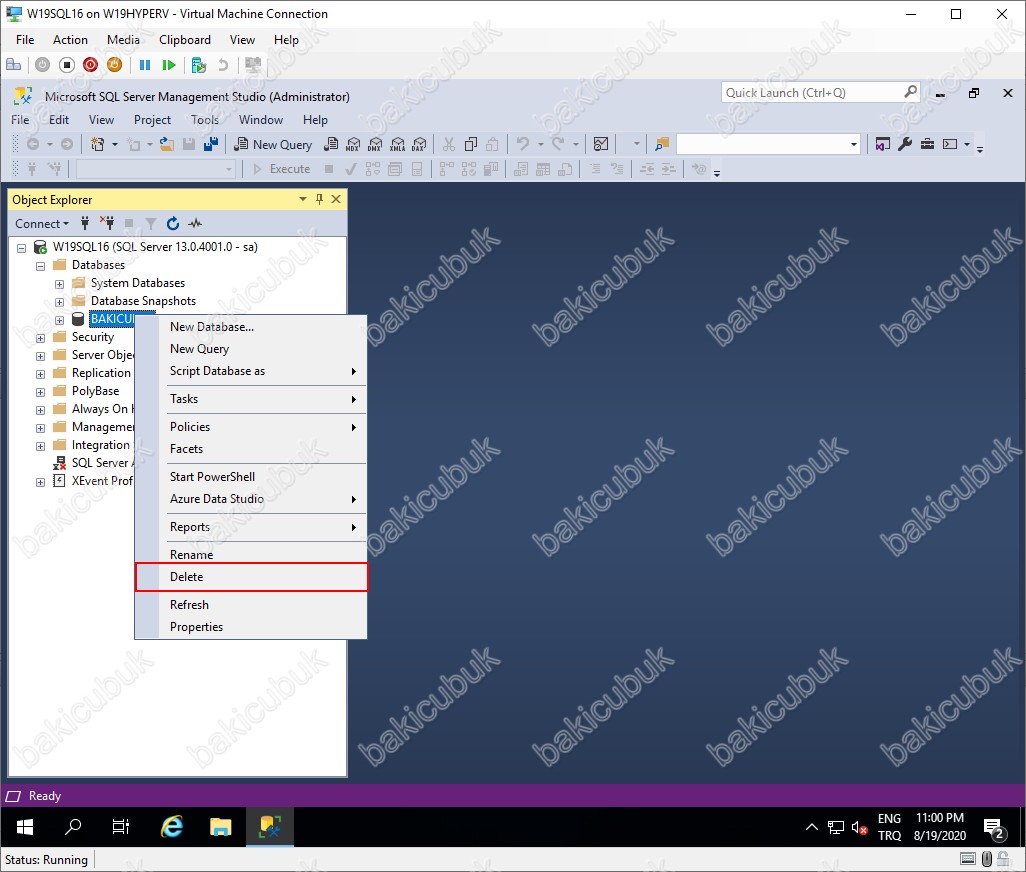Image resolution: width=1026 pixels, height=872 pixels.
Task: Click the orange VM Save state icon
Action: [x=115, y=65]
